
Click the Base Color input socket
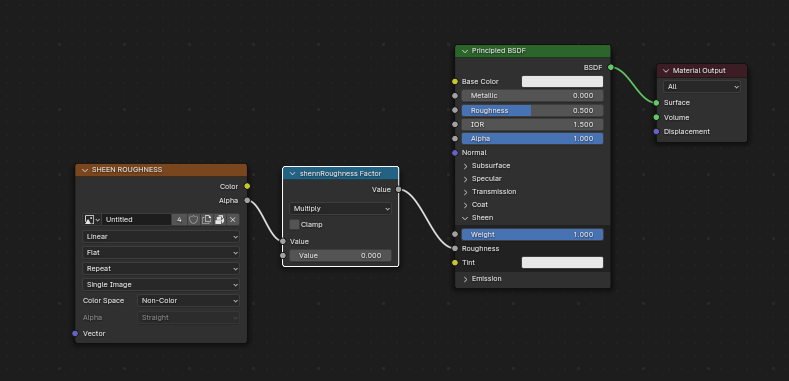pyautogui.click(x=455, y=82)
